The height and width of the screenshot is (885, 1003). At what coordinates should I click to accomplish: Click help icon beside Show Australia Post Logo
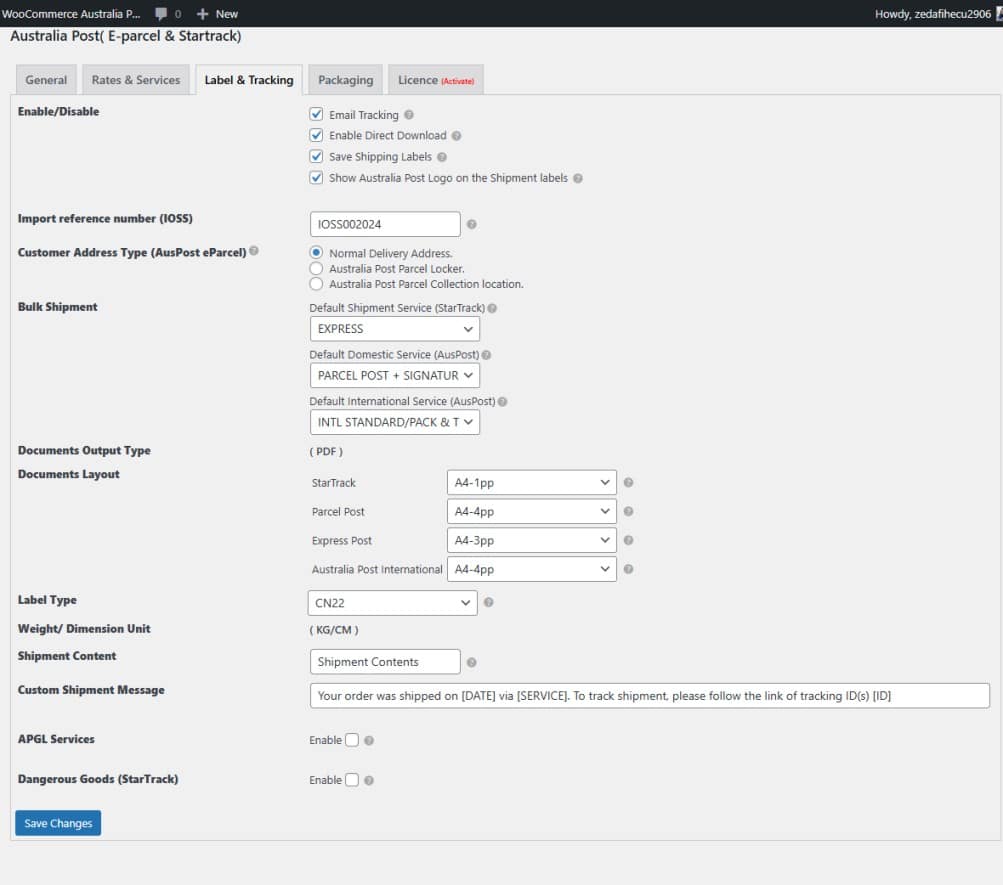tap(578, 178)
